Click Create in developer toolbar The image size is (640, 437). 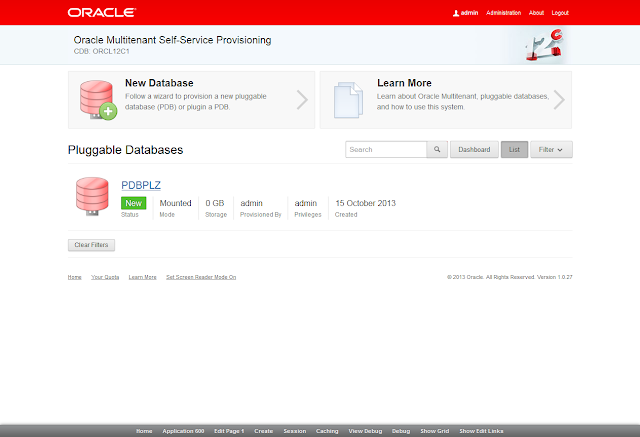click(264, 431)
